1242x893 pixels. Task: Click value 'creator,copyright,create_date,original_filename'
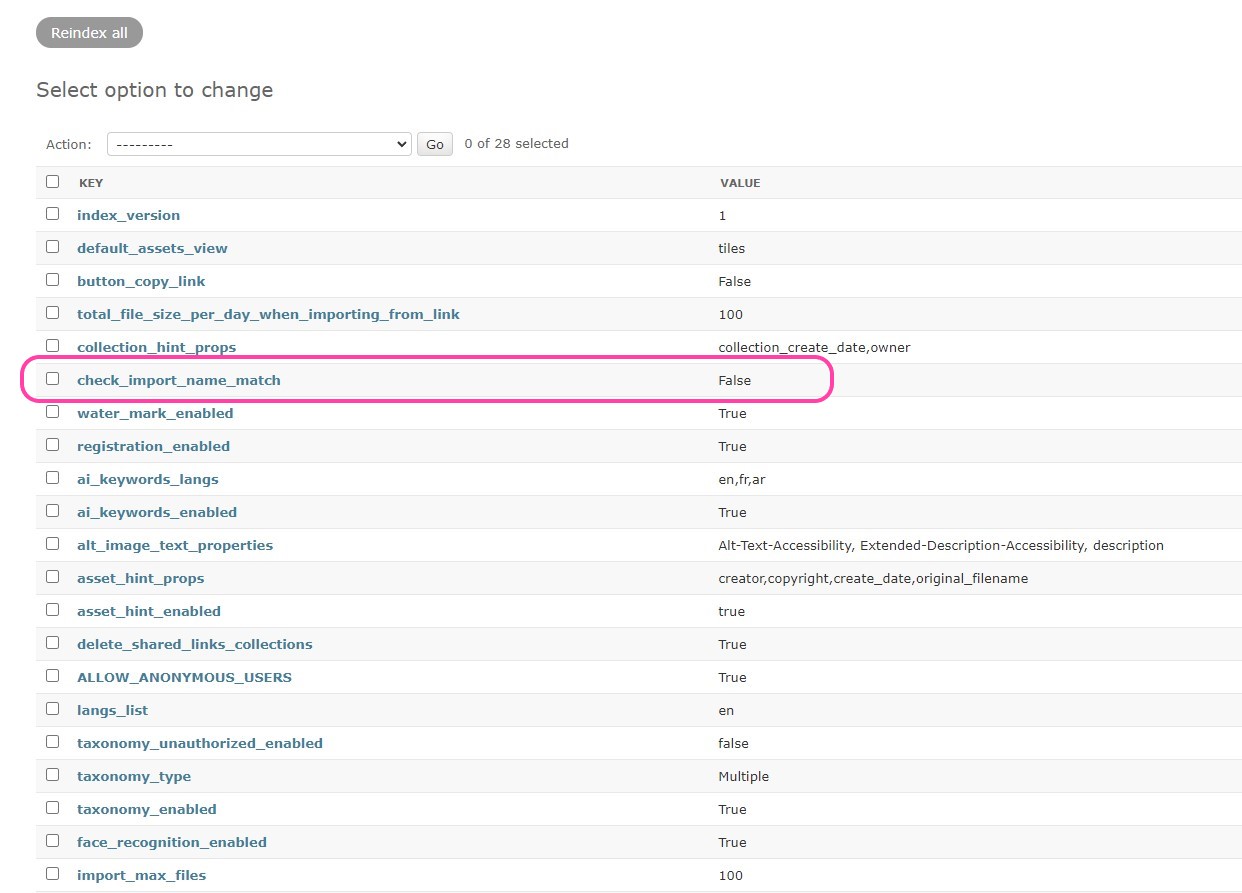click(x=873, y=578)
